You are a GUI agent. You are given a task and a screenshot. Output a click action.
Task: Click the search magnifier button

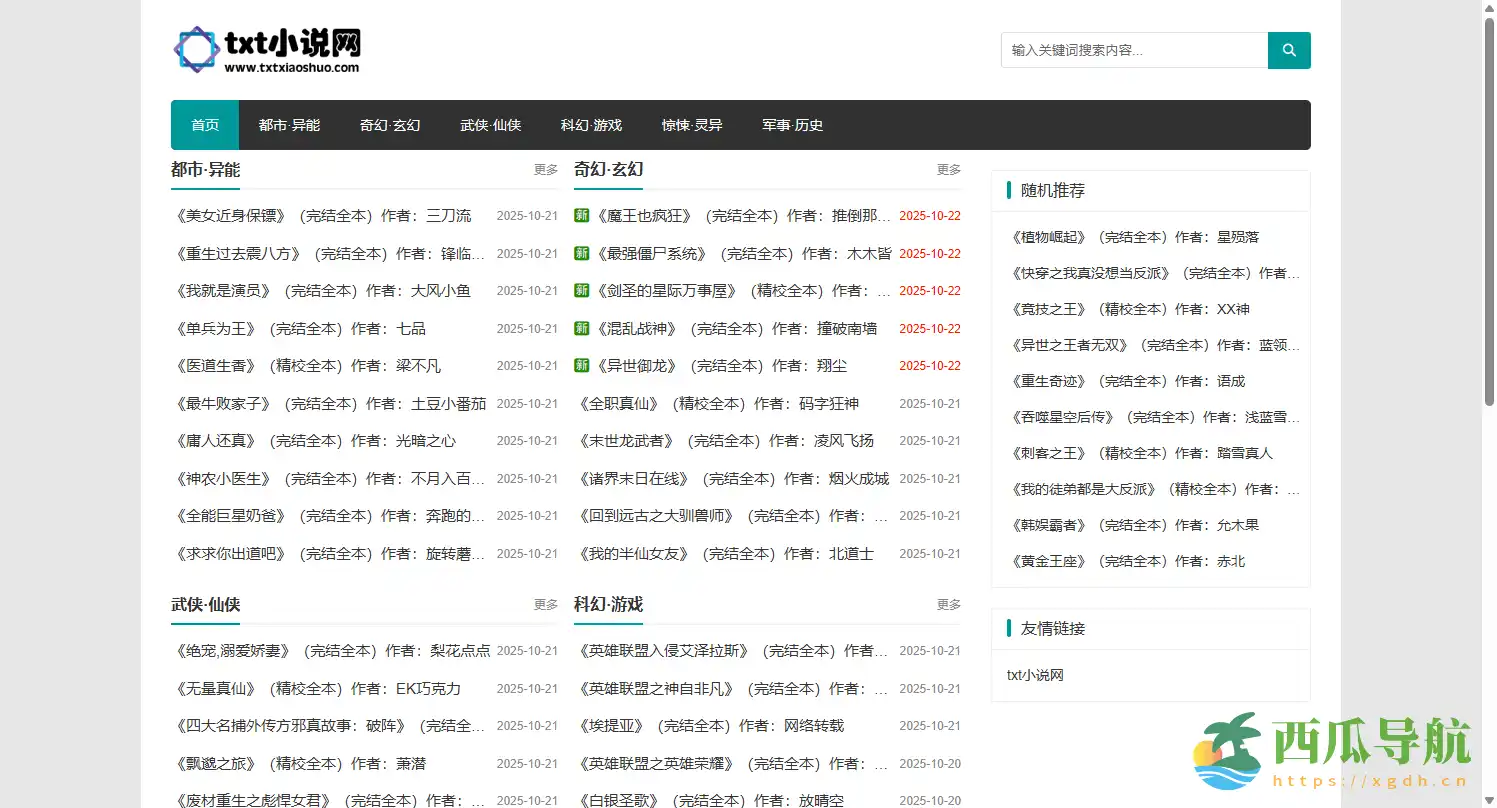1288,50
